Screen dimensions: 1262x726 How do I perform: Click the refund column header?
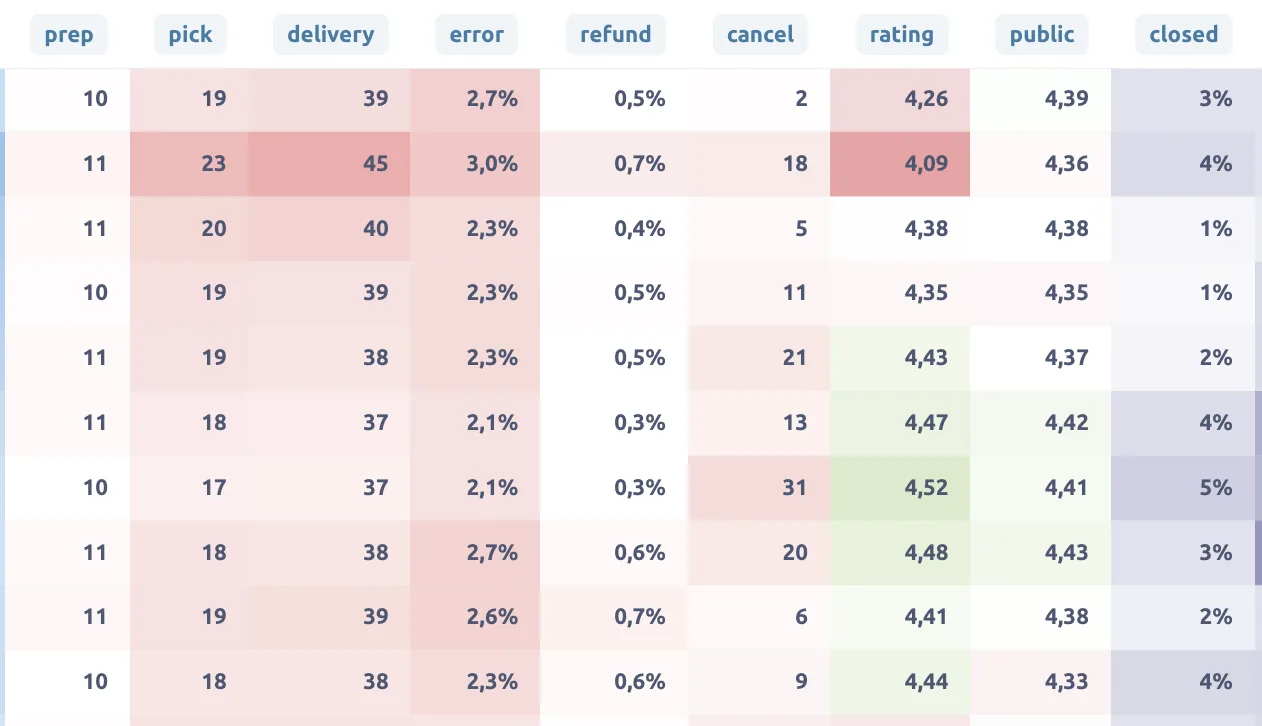pyautogui.click(x=615, y=35)
